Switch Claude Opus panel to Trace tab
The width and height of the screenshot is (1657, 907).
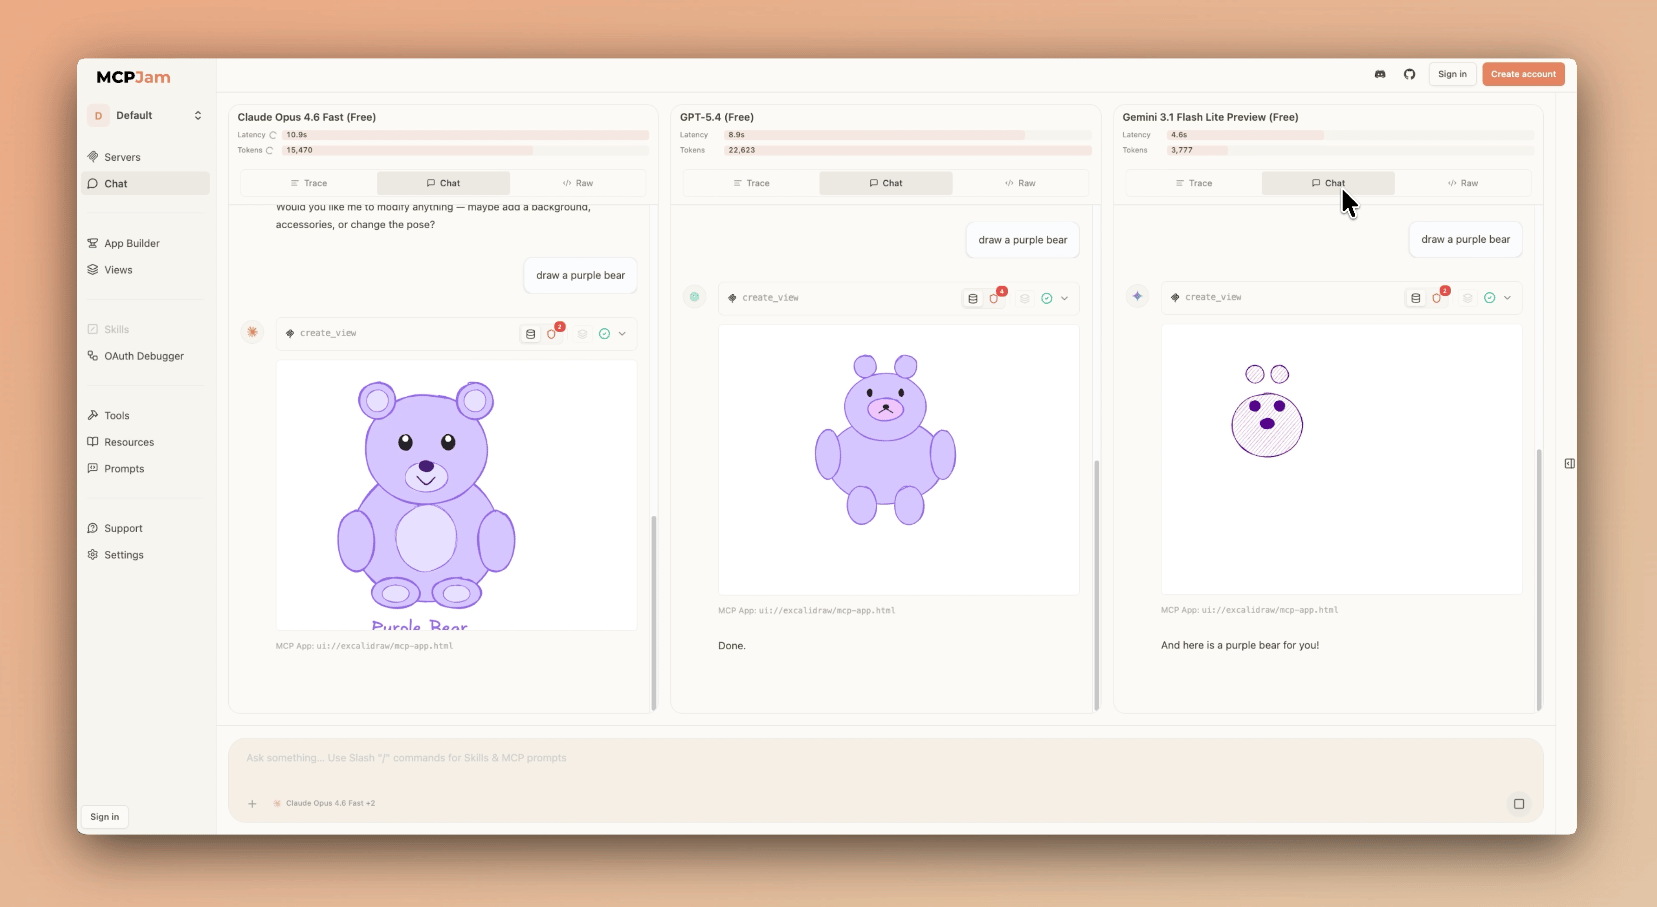[x=309, y=183]
